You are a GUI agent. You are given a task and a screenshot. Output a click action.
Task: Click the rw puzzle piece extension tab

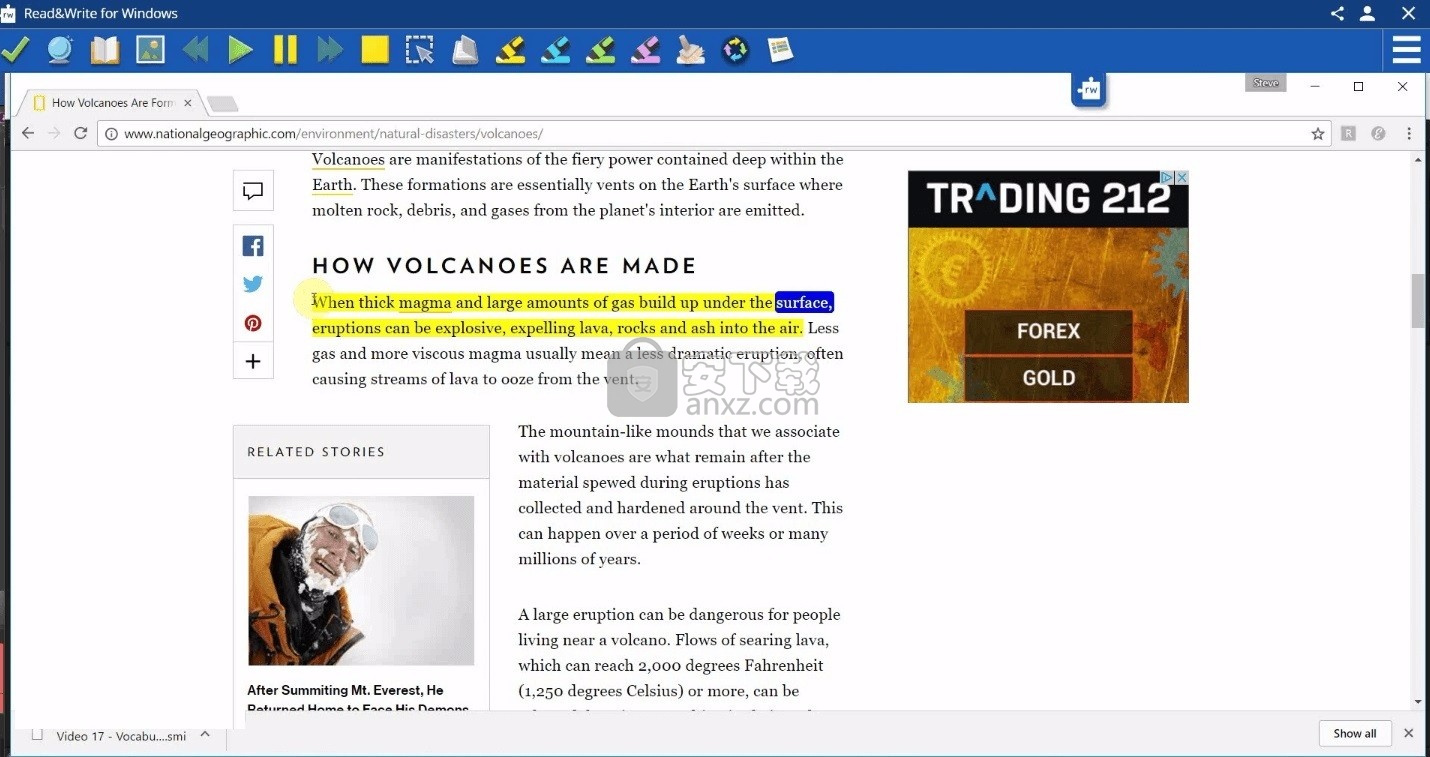pos(1090,90)
